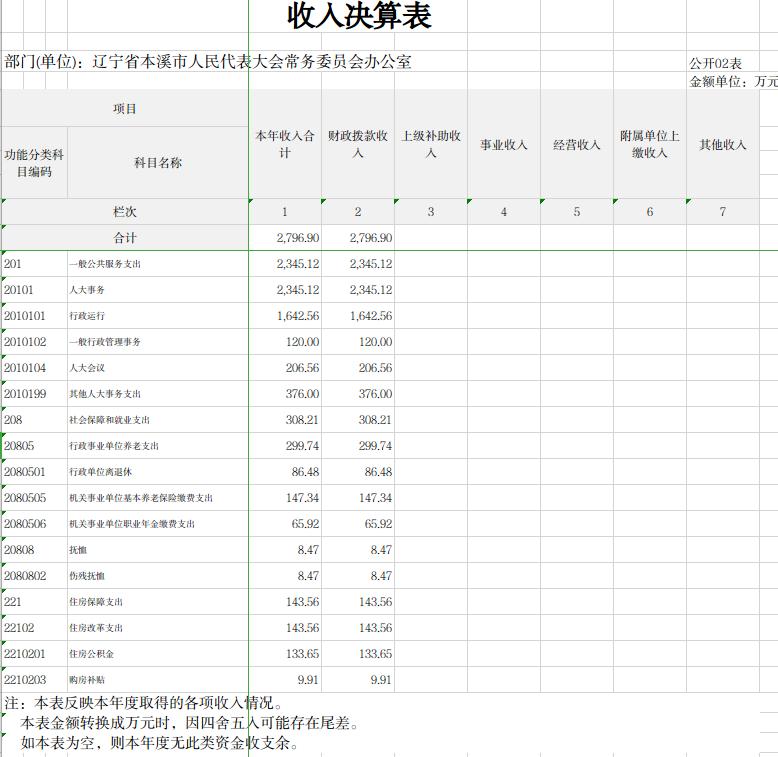Screen dimensions: 778x757
Task: Select the 公开02表 label cell
Action: click(715, 63)
